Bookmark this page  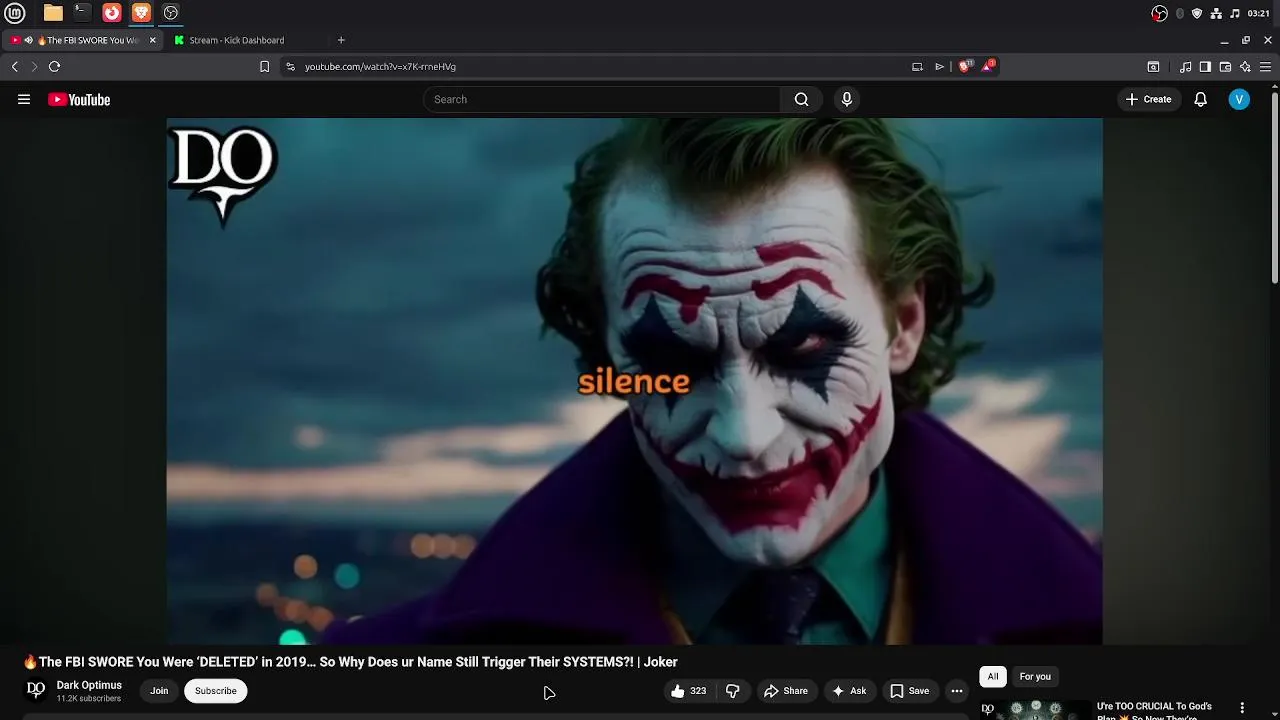[x=264, y=67]
